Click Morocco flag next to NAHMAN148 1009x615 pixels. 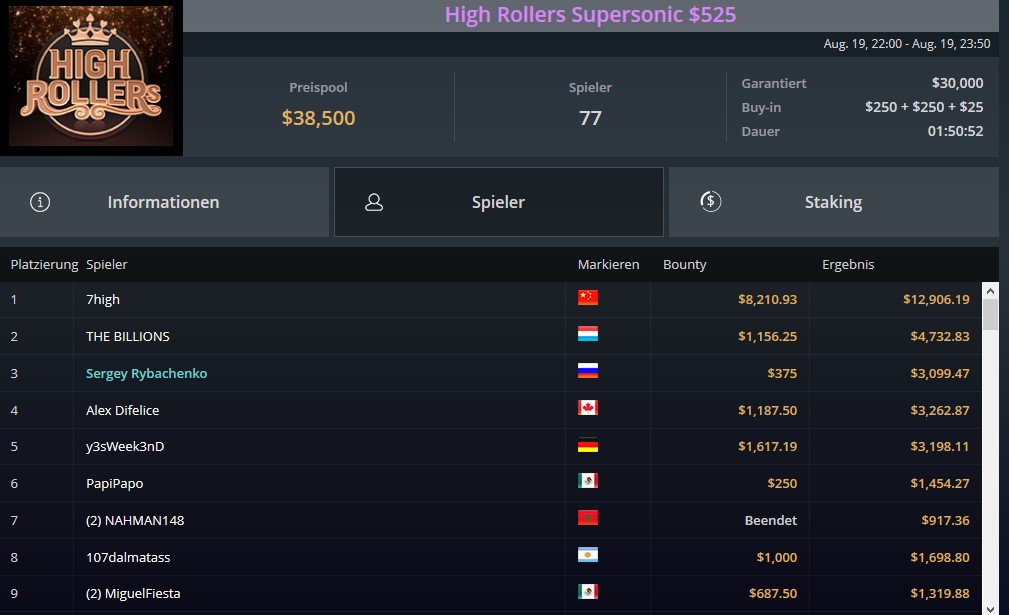588,518
